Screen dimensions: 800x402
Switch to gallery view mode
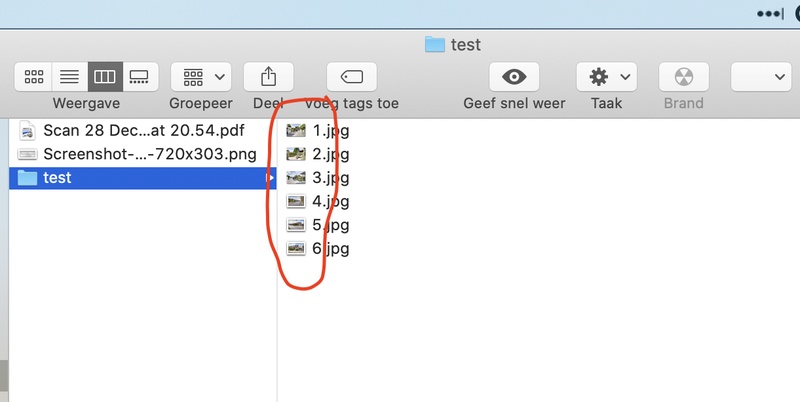pyautogui.click(x=139, y=76)
